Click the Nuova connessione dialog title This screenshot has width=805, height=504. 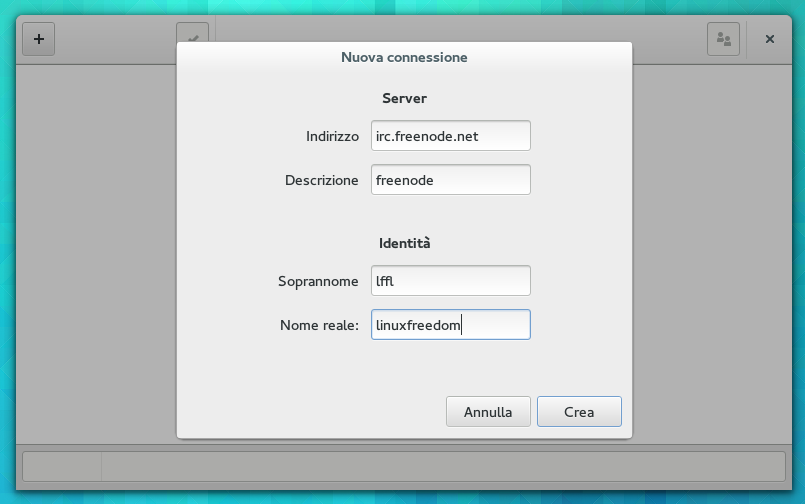point(404,57)
